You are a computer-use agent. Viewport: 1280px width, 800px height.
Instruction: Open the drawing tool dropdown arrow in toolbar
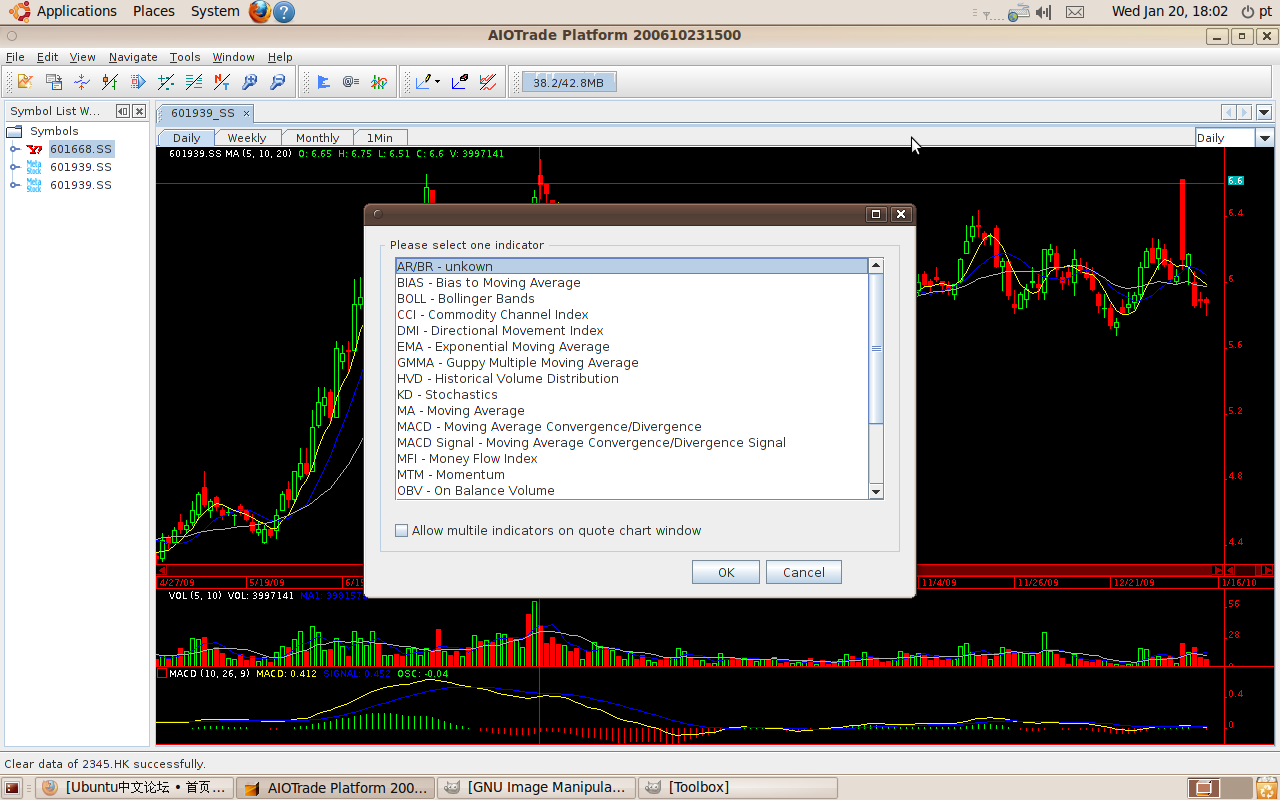(x=438, y=82)
